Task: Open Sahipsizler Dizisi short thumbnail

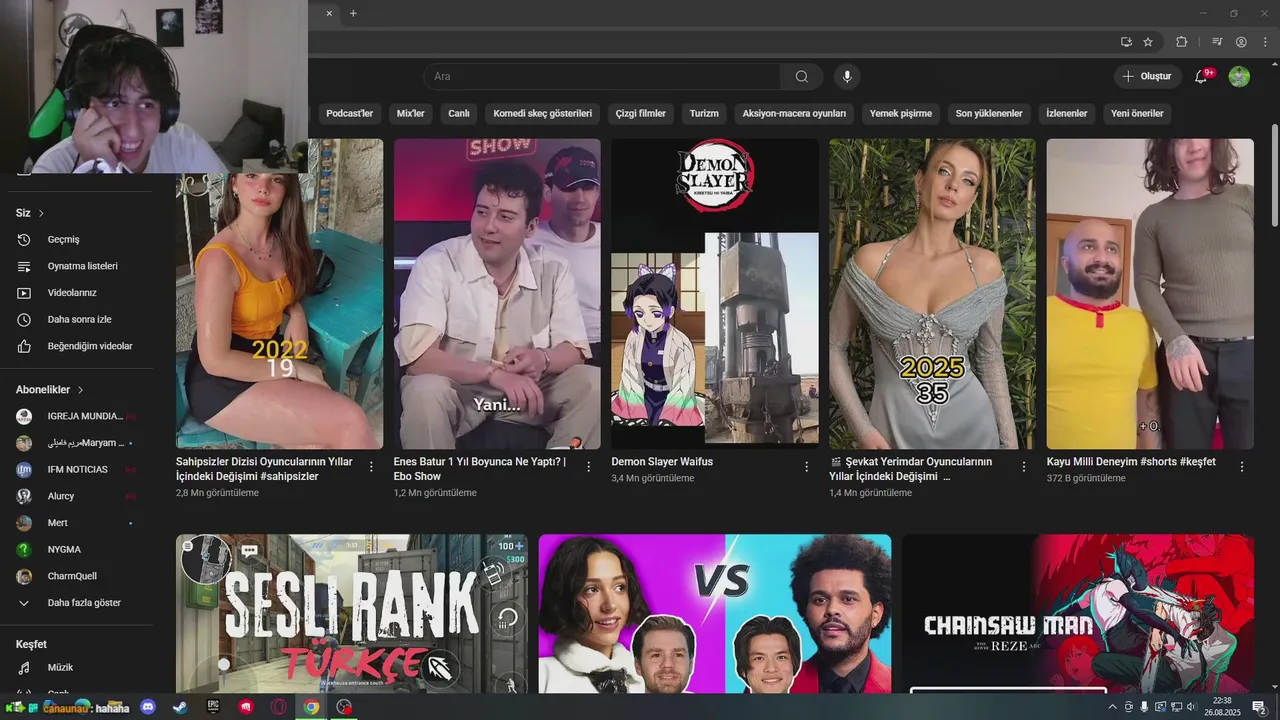Action: coord(279,294)
